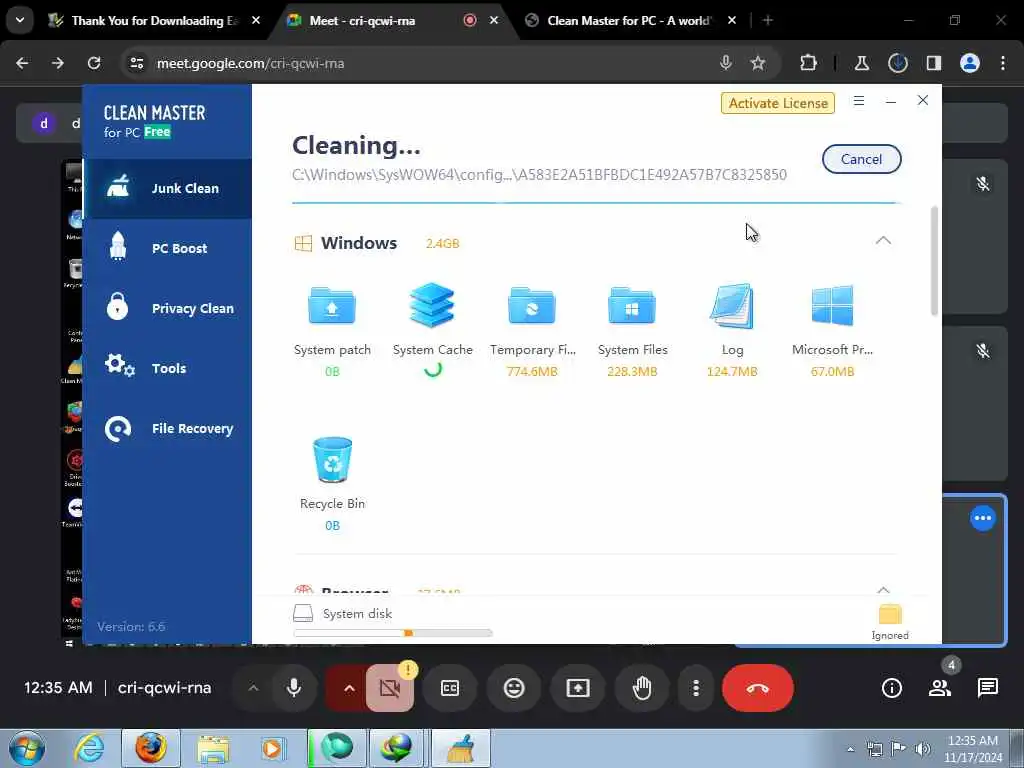Reload the current Chrome page

(94, 63)
